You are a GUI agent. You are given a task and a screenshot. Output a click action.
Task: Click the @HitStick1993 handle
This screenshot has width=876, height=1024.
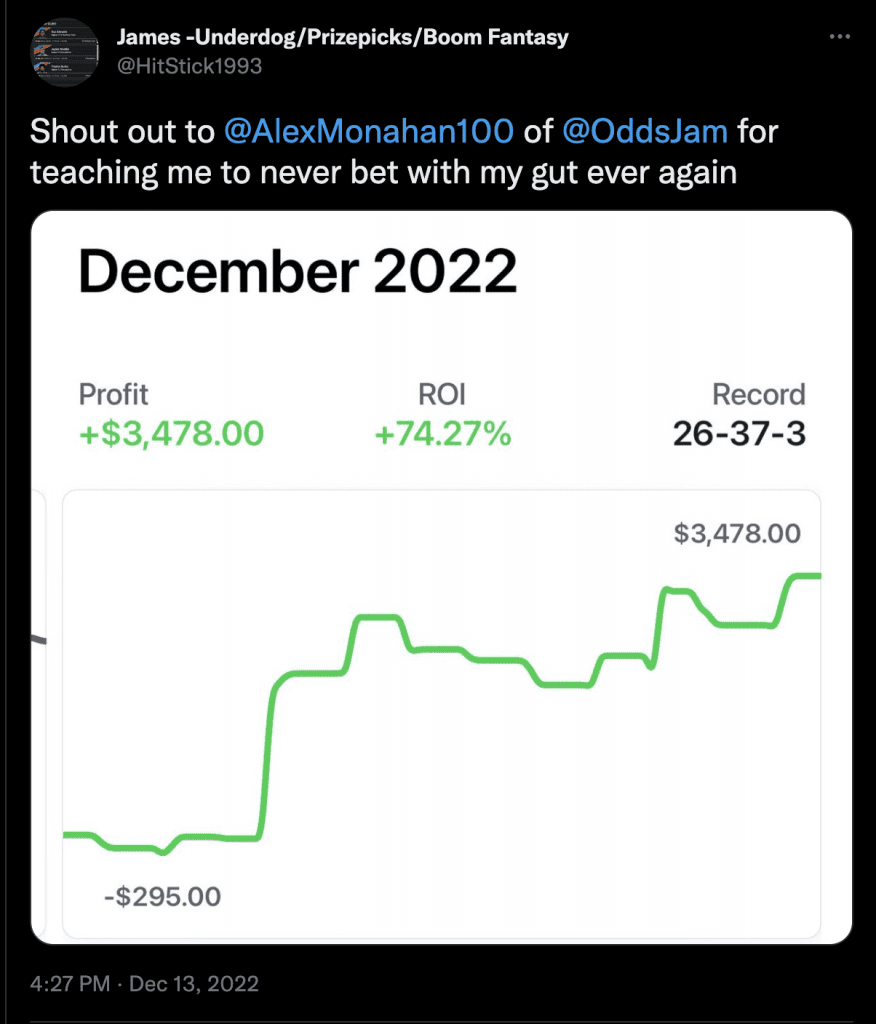click(x=189, y=66)
